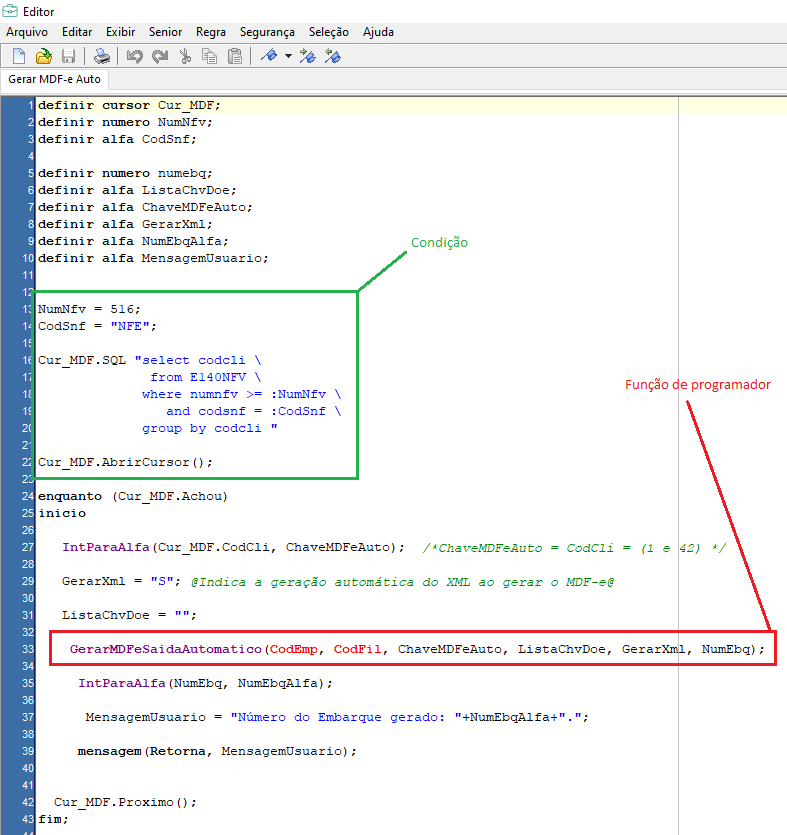787x835 pixels.
Task: Open the Seleção menu
Action: [329, 32]
